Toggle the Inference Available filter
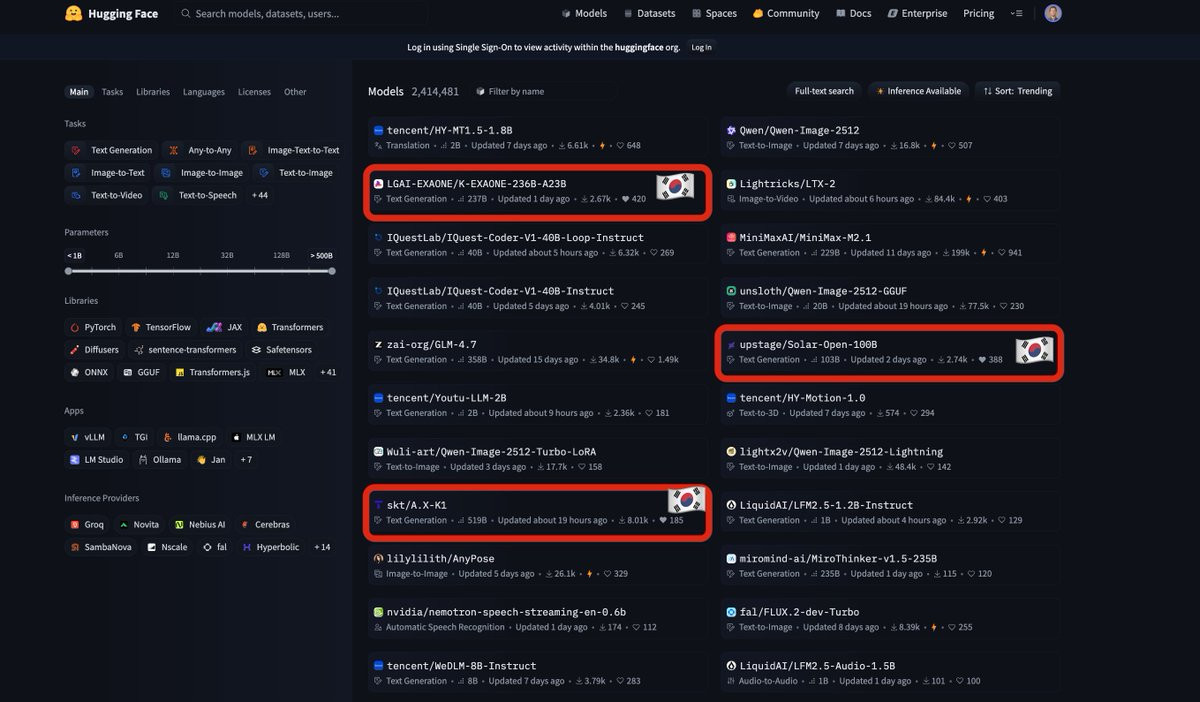 coord(918,91)
